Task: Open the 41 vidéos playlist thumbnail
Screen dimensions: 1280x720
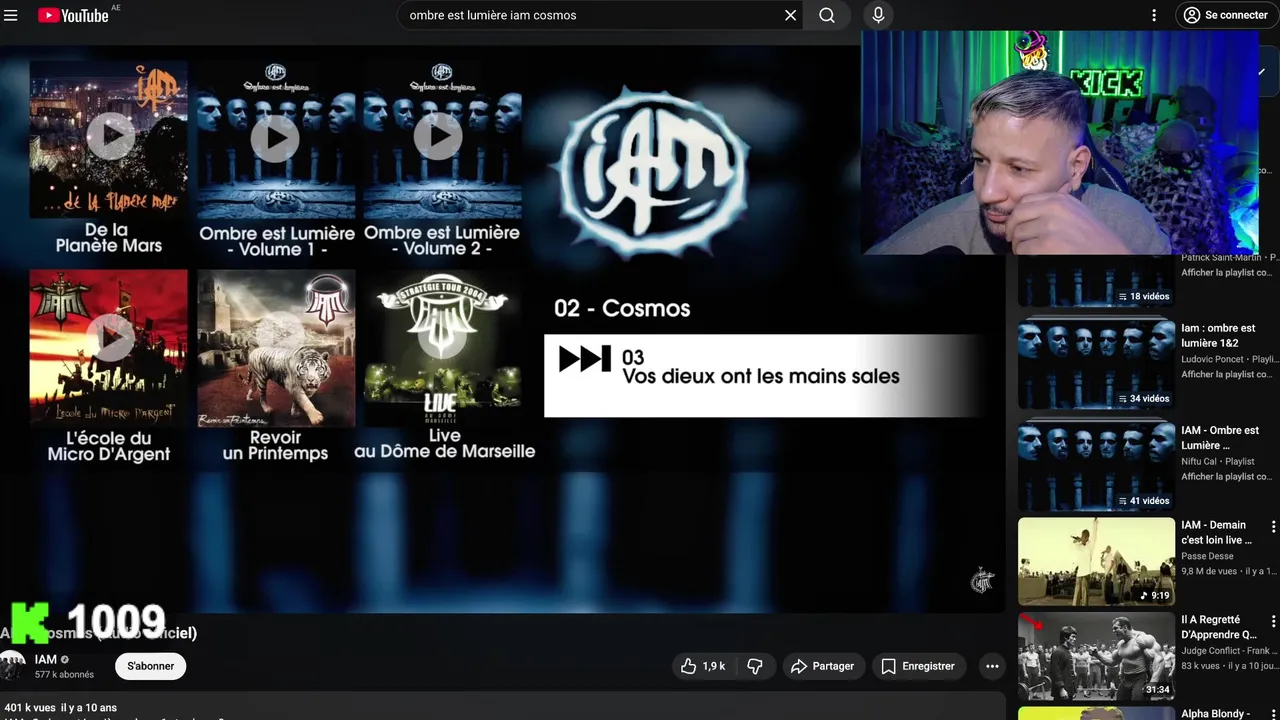Action: click(1096, 466)
